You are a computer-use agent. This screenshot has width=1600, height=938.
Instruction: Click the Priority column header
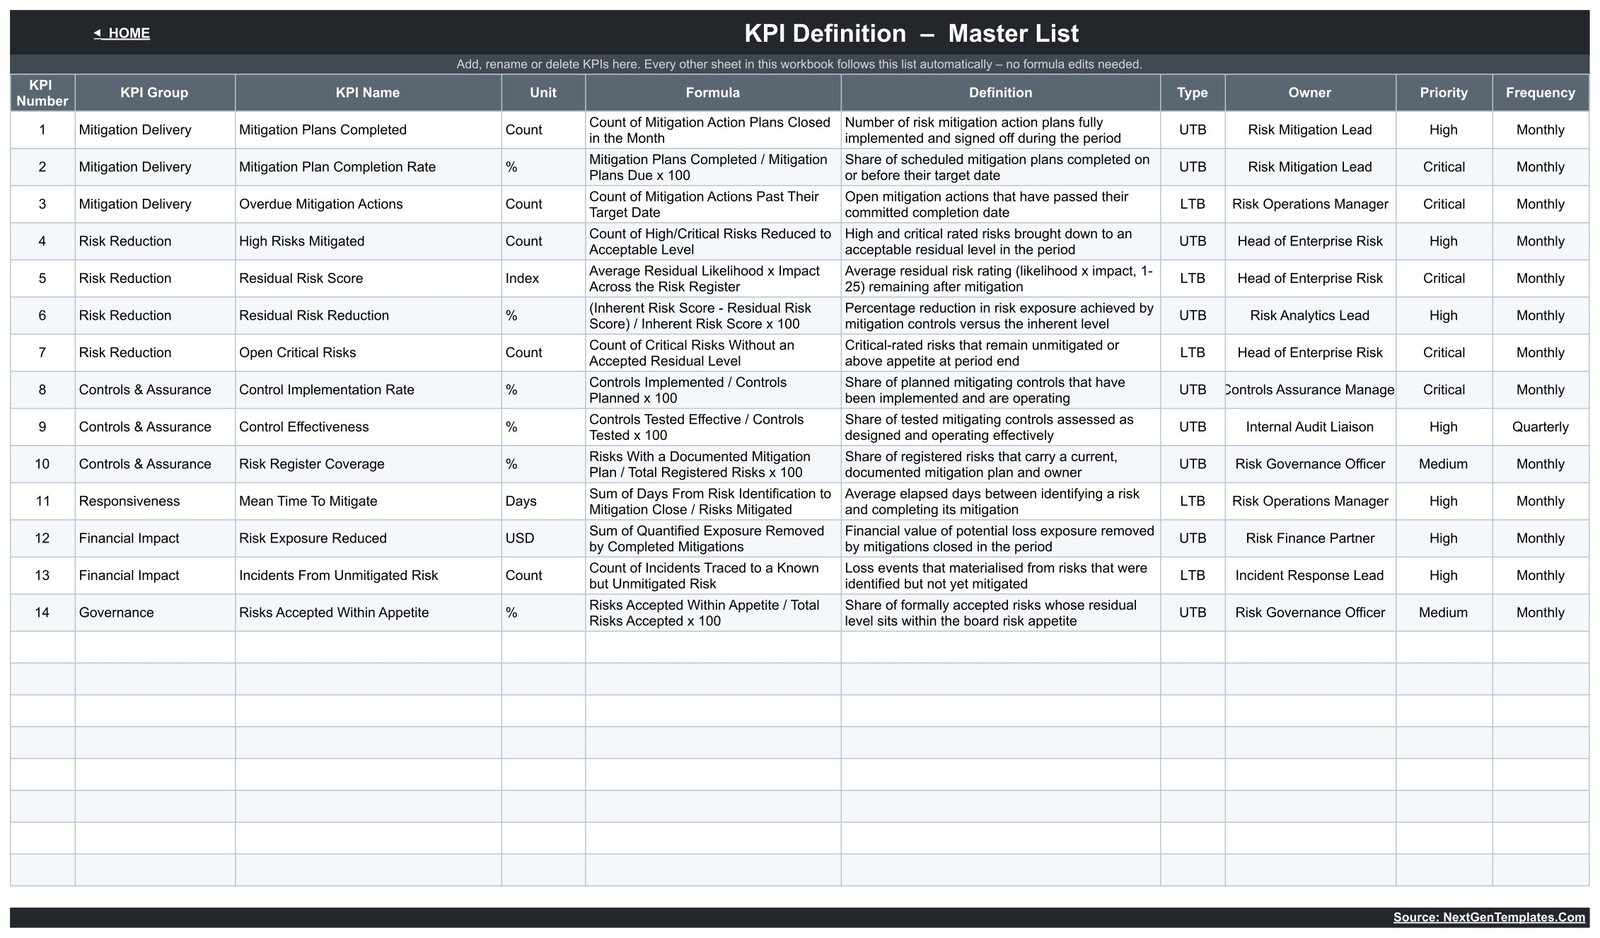1444,92
